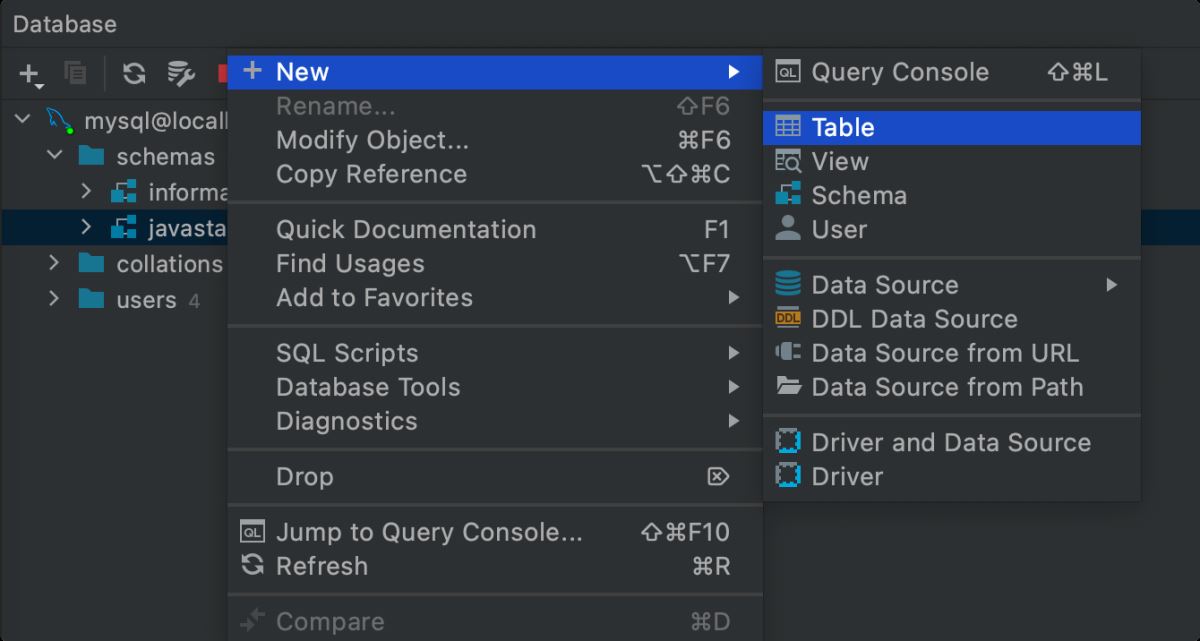Open the SQL Scripts submenu
The width and height of the screenshot is (1200, 641).
tap(347, 353)
